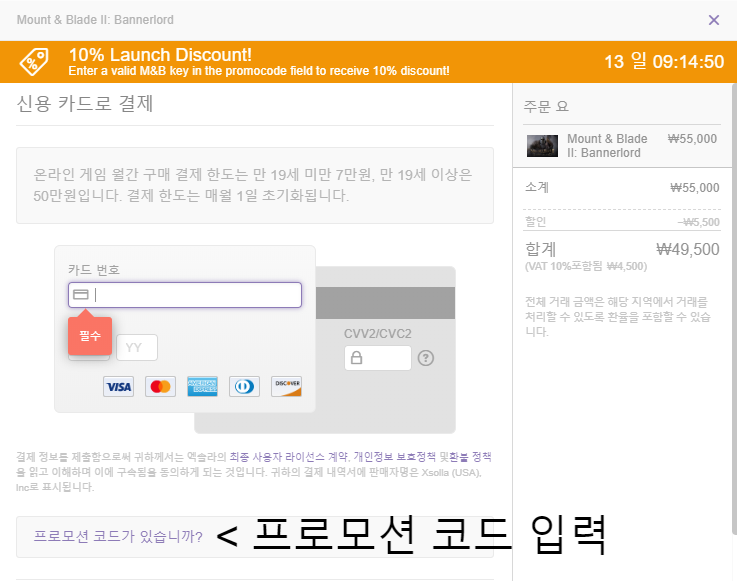Open the 최종 사용자 라이선스 계약 link
Image resolution: width=737 pixels, height=581 pixels.
tap(289, 456)
